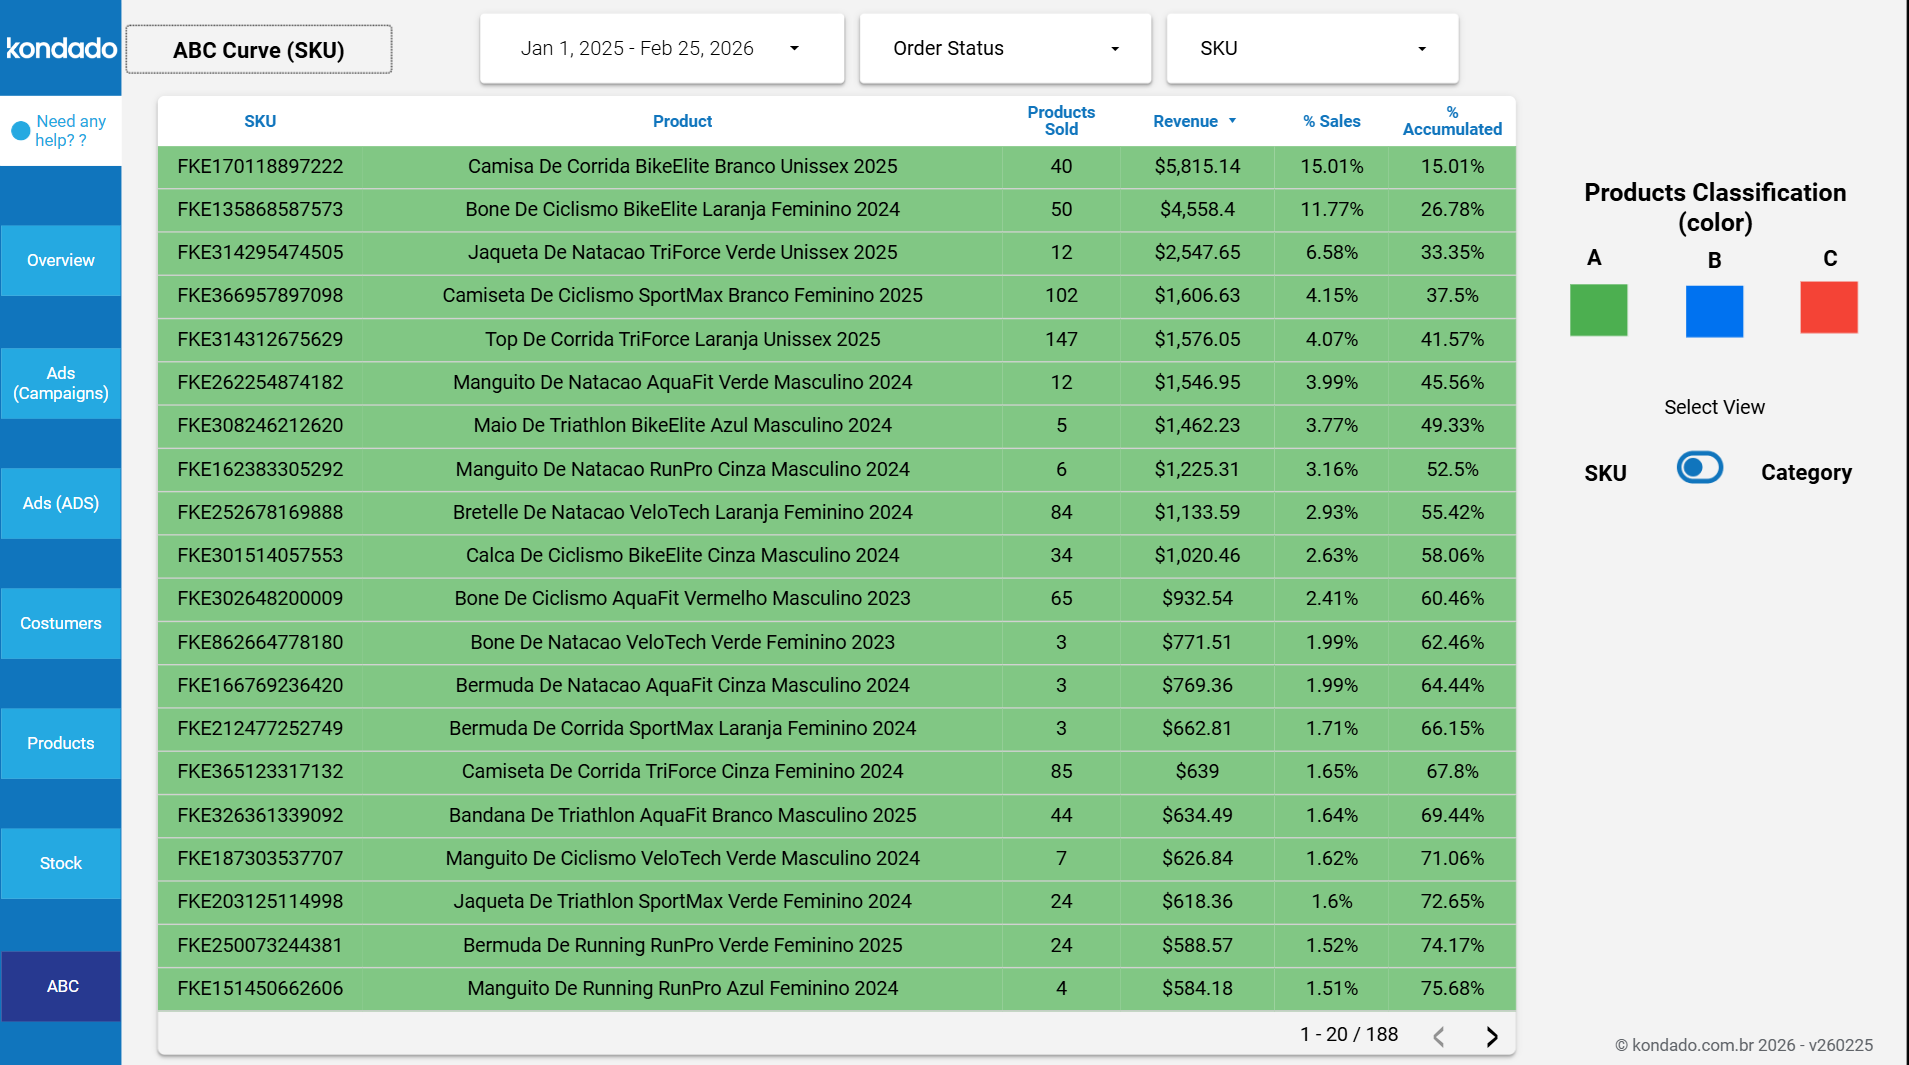Click ABC Curve (SKU) title button
This screenshot has height=1065, width=1909.
coord(259,50)
